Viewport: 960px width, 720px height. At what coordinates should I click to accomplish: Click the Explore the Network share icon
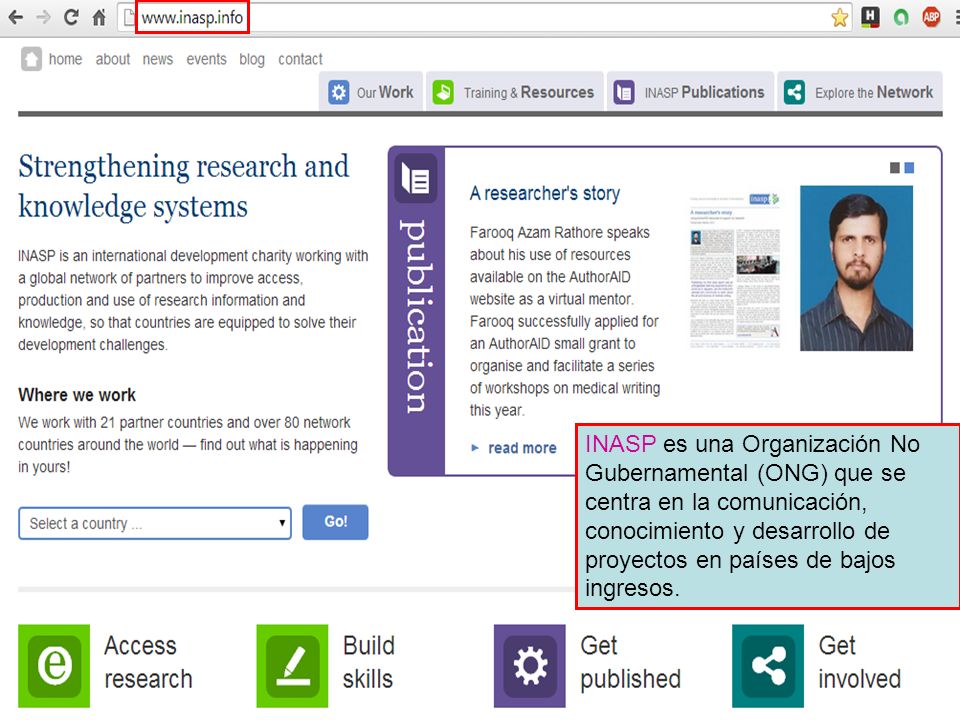click(x=794, y=92)
